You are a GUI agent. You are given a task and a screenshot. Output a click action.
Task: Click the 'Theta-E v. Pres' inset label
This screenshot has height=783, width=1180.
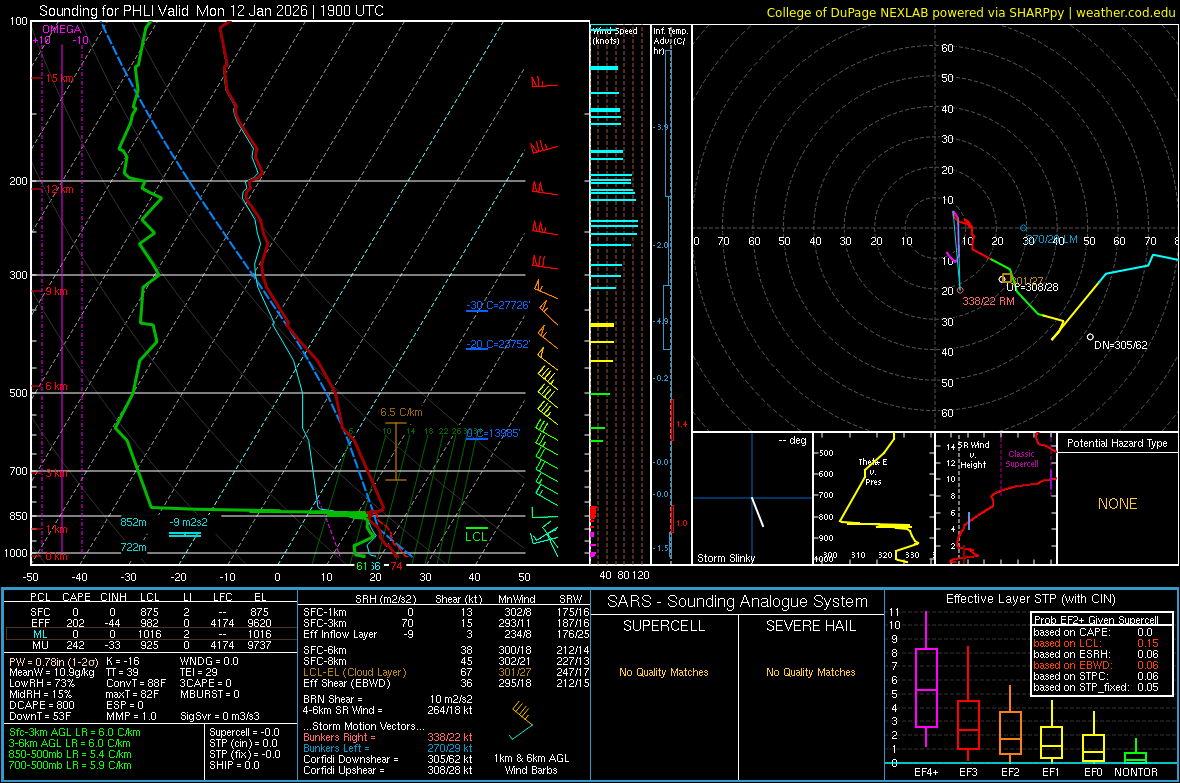pos(873,471)
